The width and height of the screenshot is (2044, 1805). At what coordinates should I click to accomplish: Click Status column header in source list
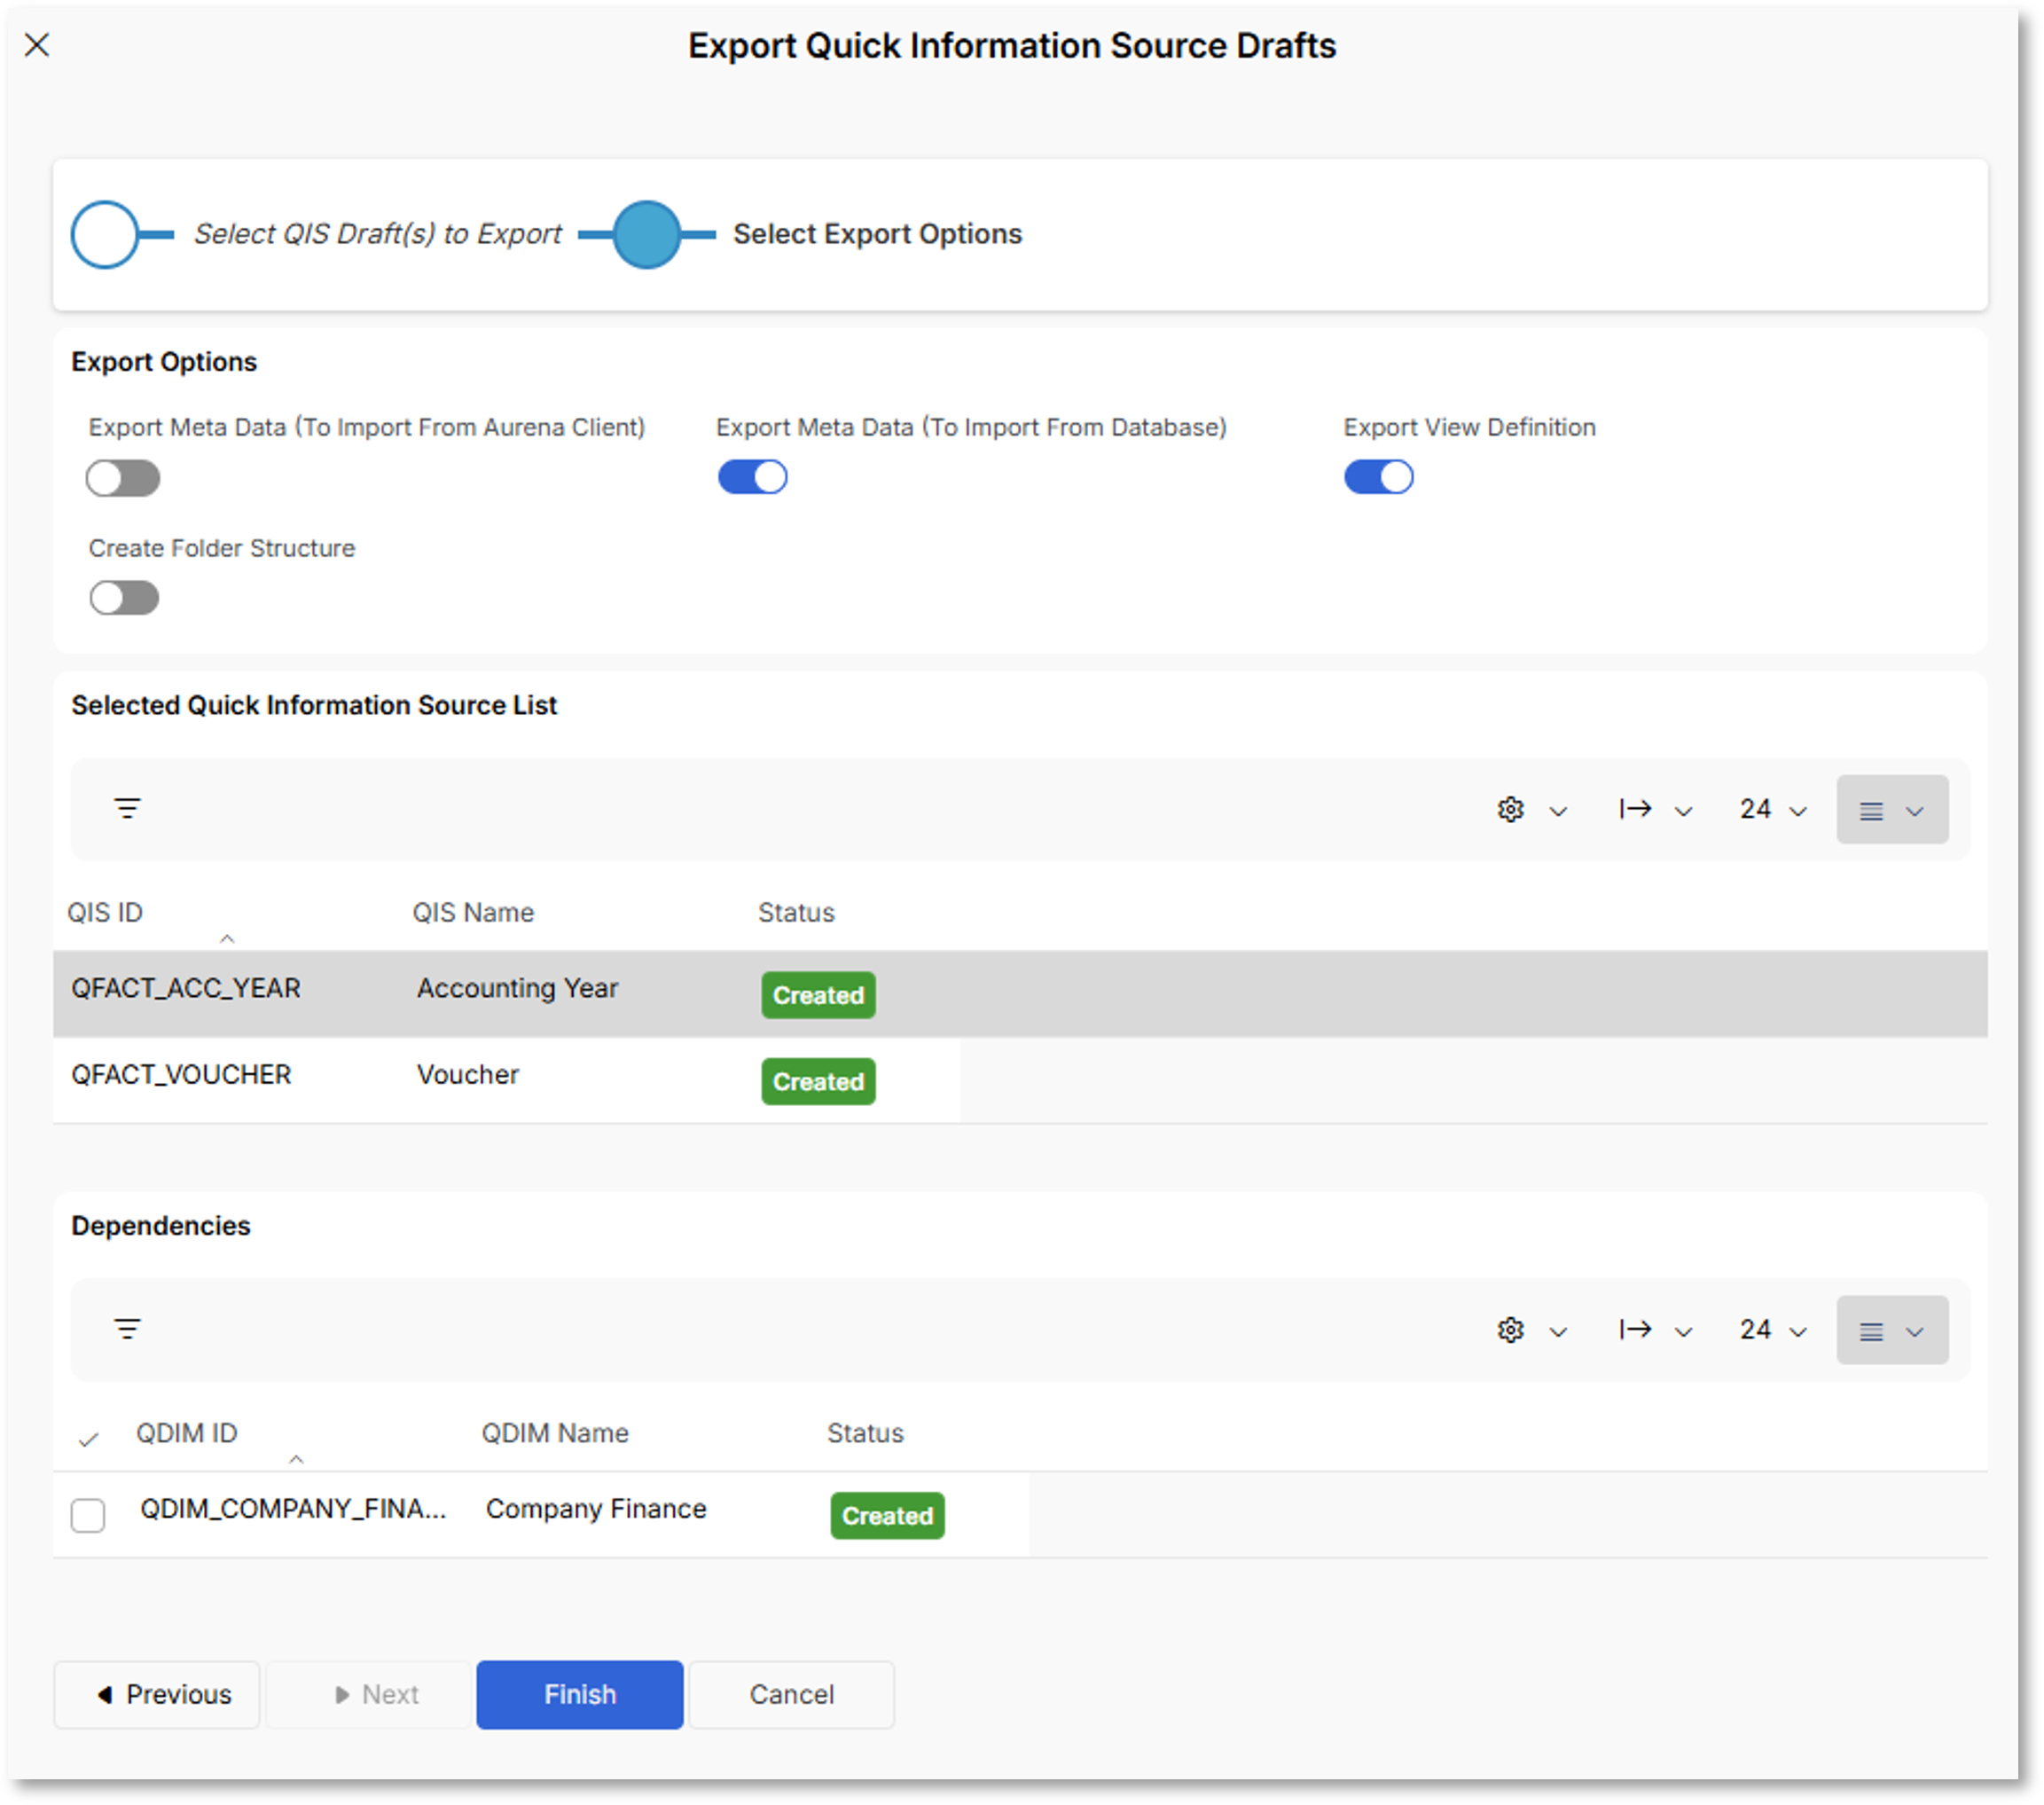(796, 912)
